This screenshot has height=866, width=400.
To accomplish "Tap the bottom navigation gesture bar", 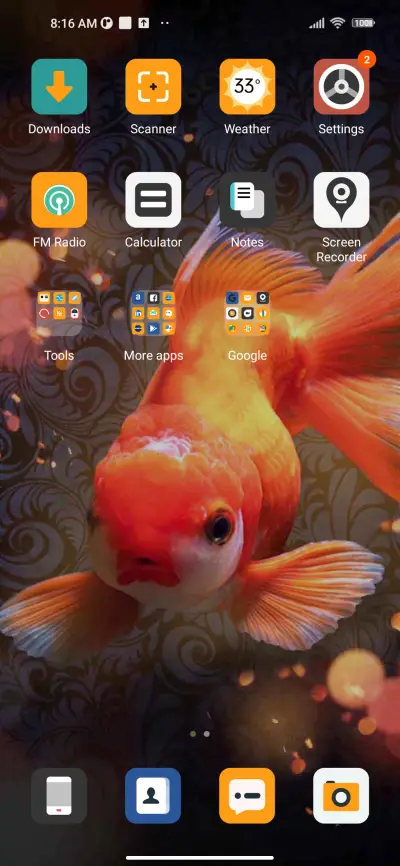I will pyautogui.click(x=200, y=858).
